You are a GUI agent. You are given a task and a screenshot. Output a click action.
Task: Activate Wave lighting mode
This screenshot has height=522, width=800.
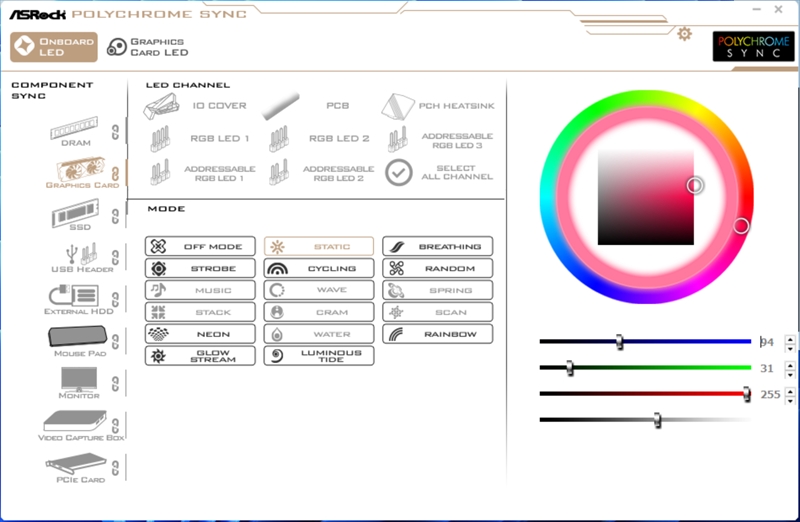[319, 290]
